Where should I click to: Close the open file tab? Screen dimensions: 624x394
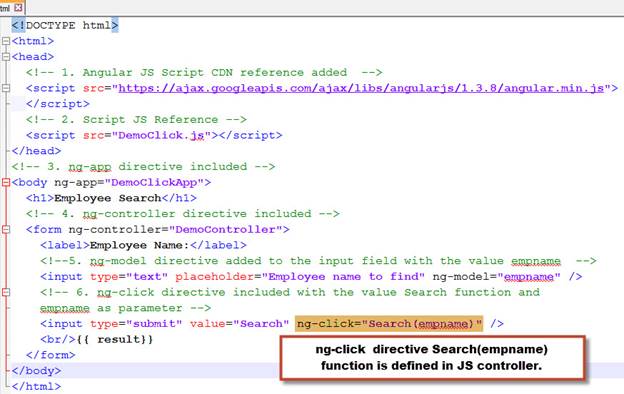coord(18,8)
